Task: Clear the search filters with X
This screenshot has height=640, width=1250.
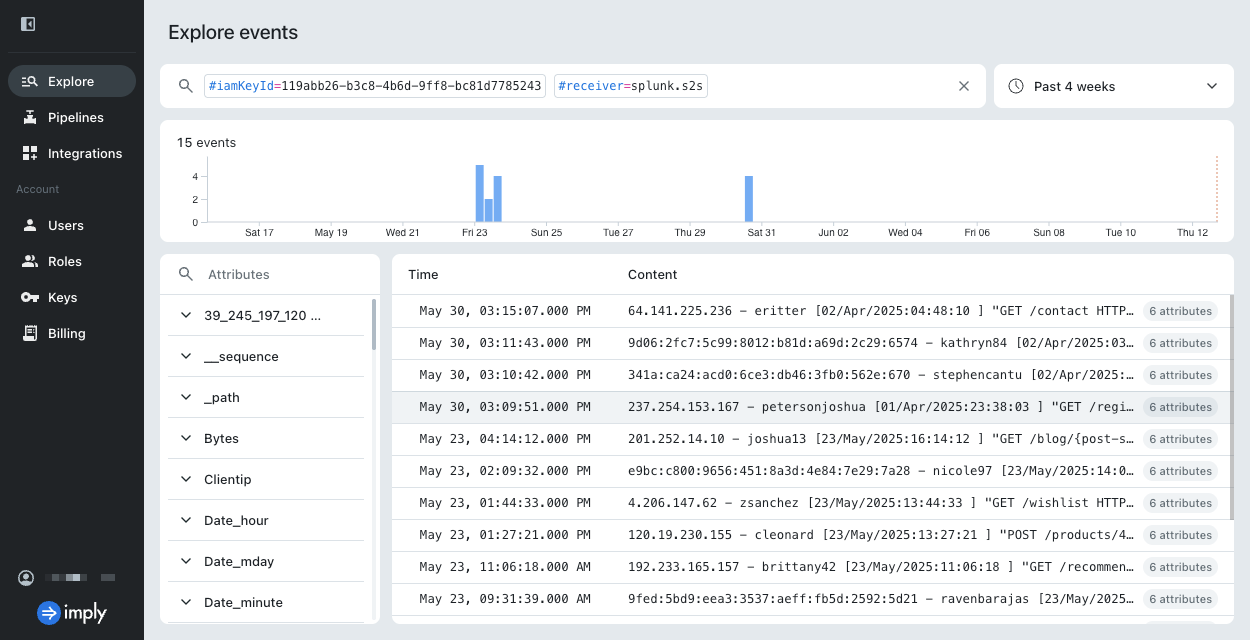Action: coord(964,86)
